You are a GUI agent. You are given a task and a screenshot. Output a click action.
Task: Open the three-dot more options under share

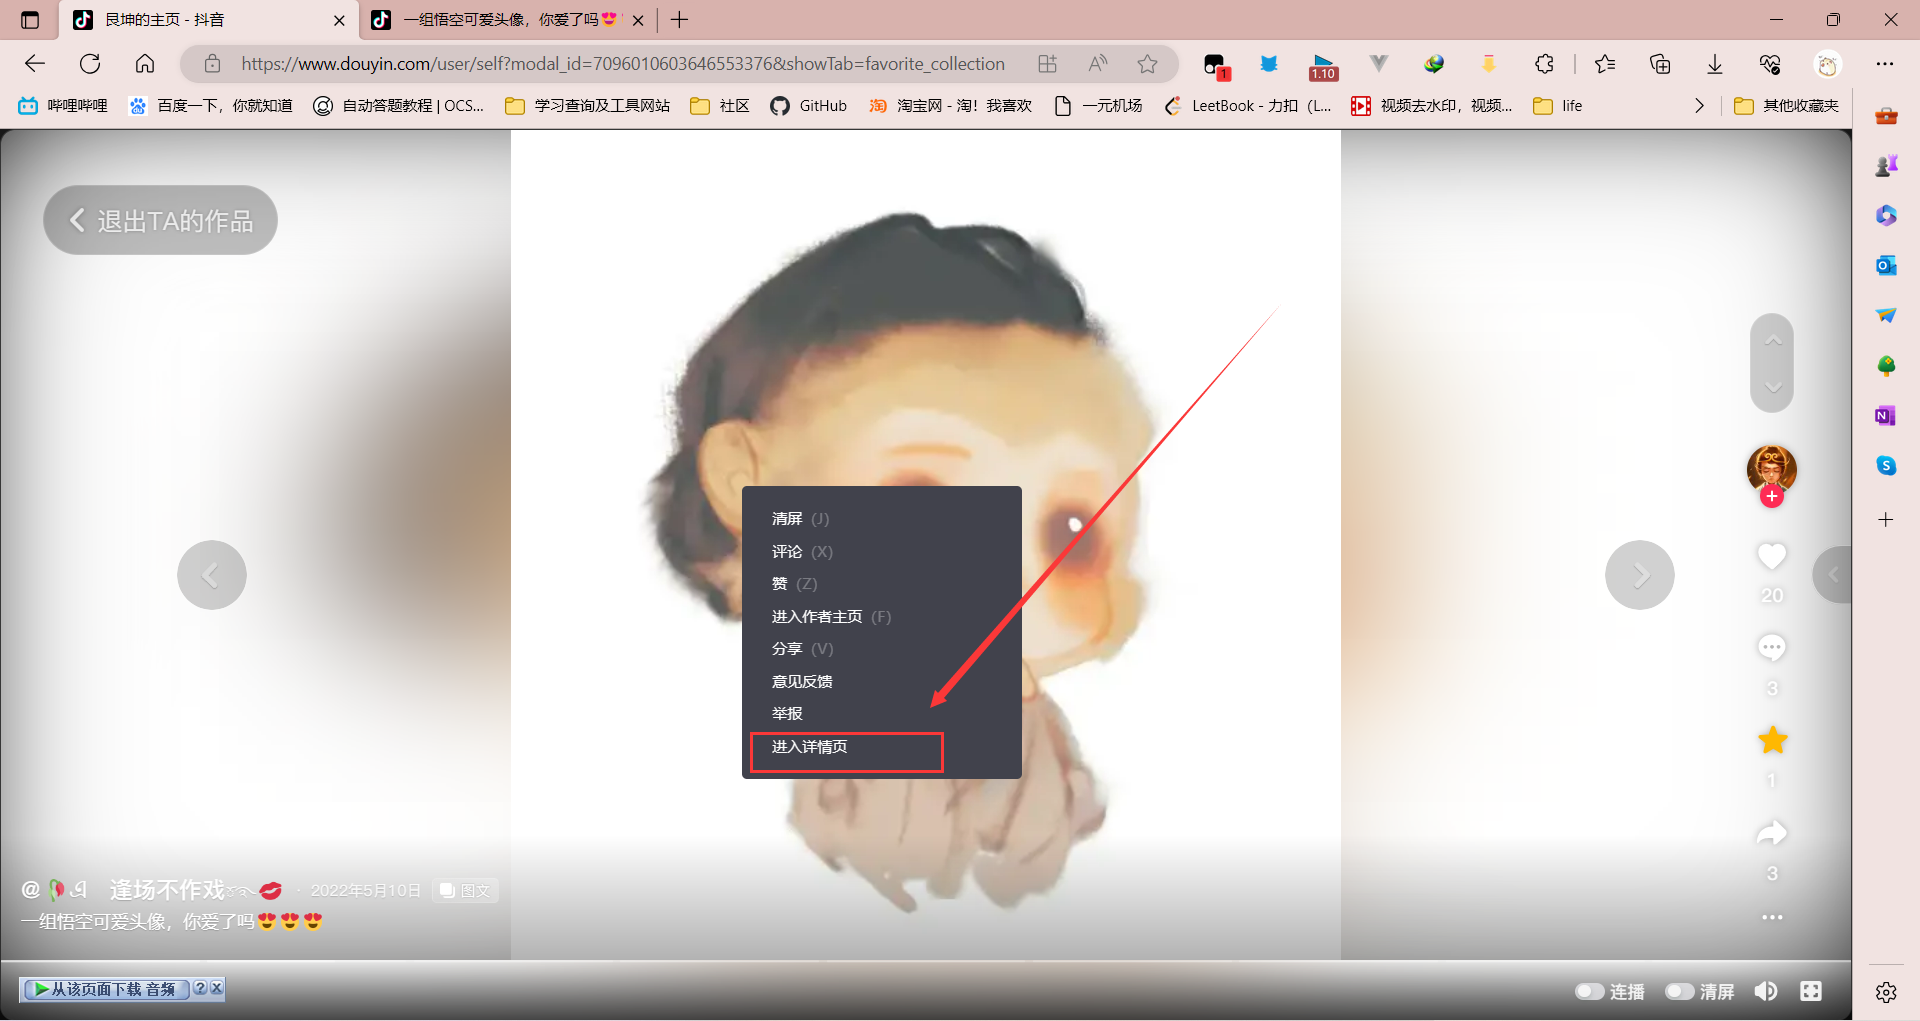click(1772, 917)
